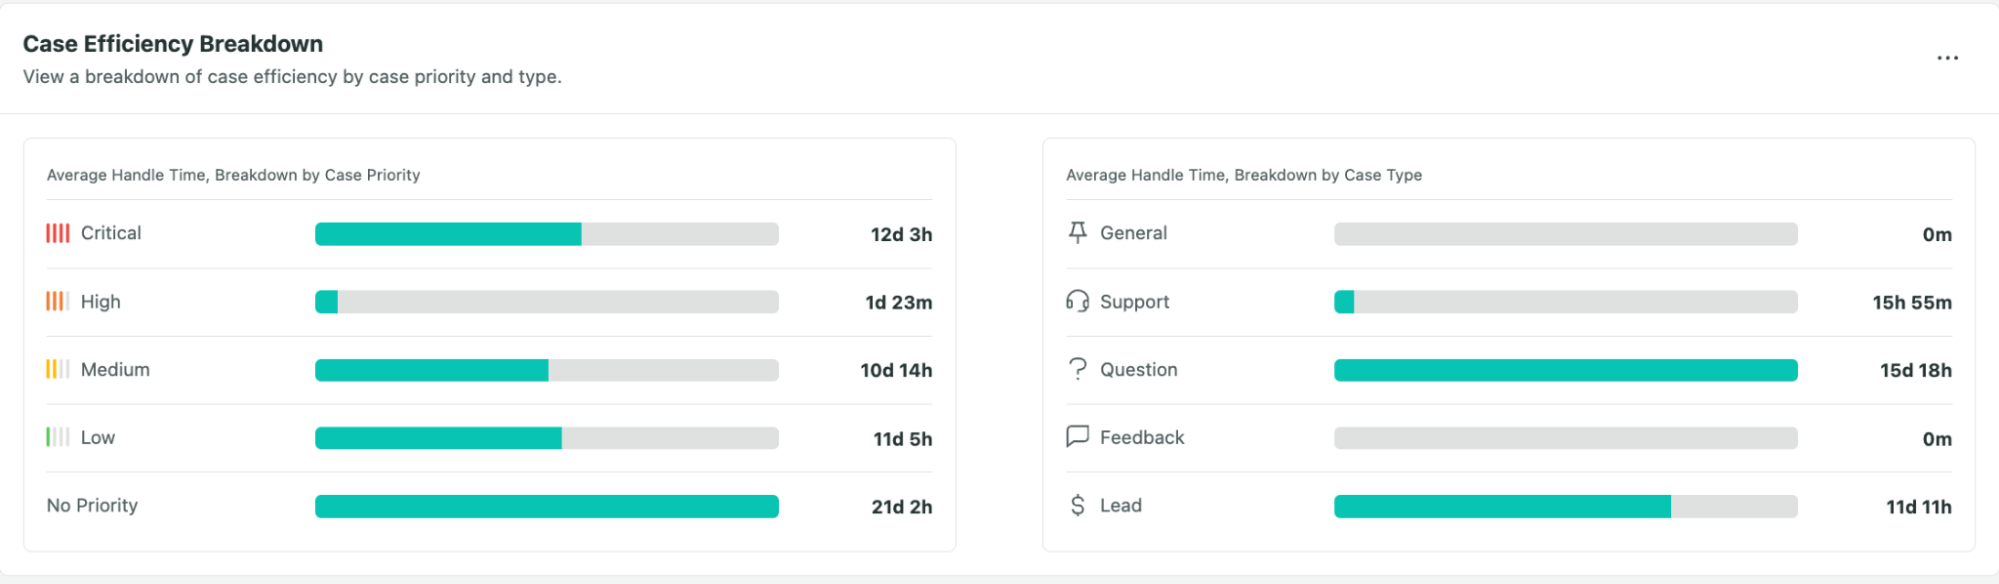
Task: Open the ellipsis options menu
Action: [1948, 57]
